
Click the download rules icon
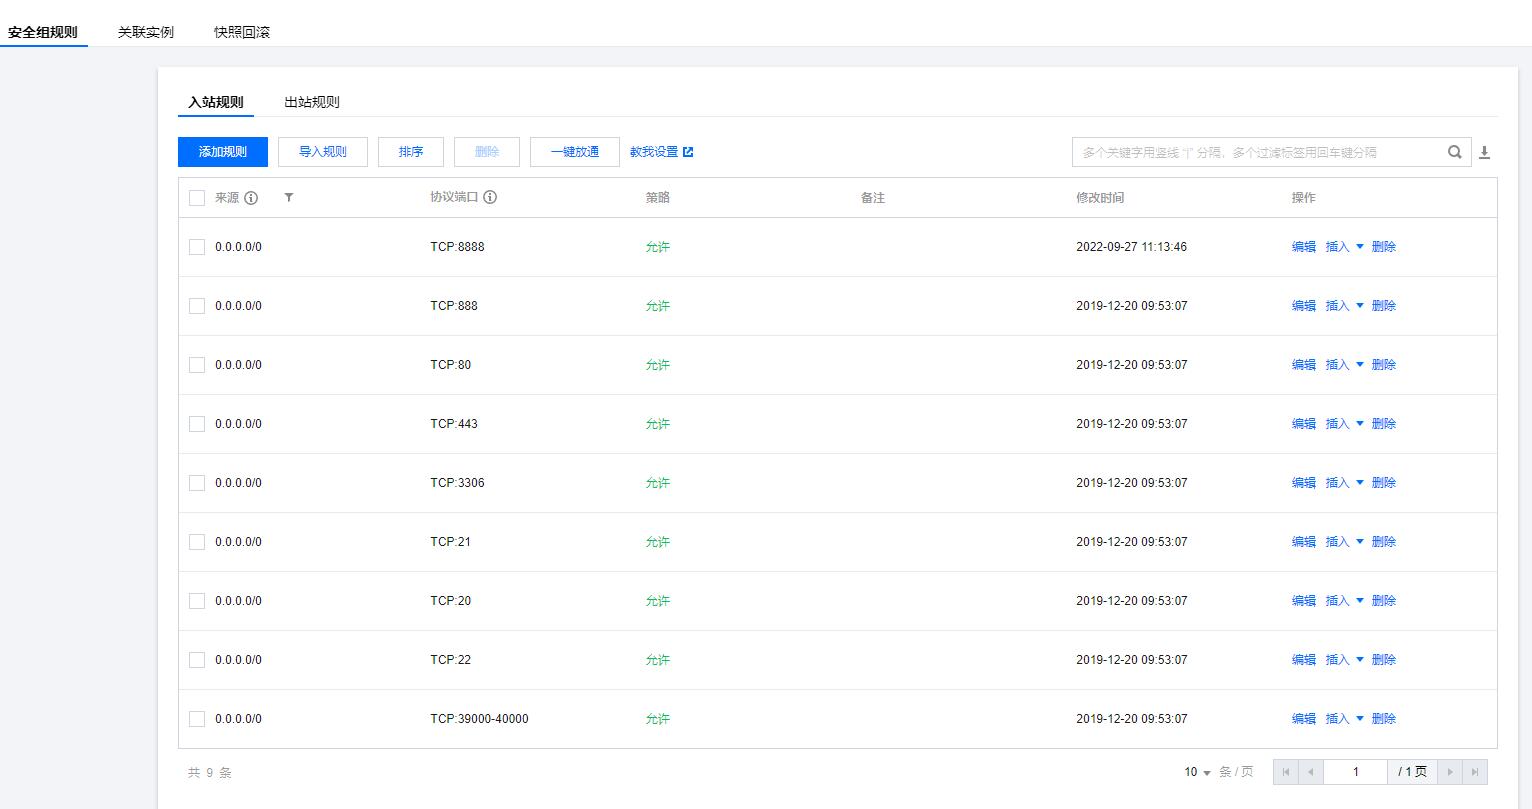pyautogui.click(x=1485, y=152)
